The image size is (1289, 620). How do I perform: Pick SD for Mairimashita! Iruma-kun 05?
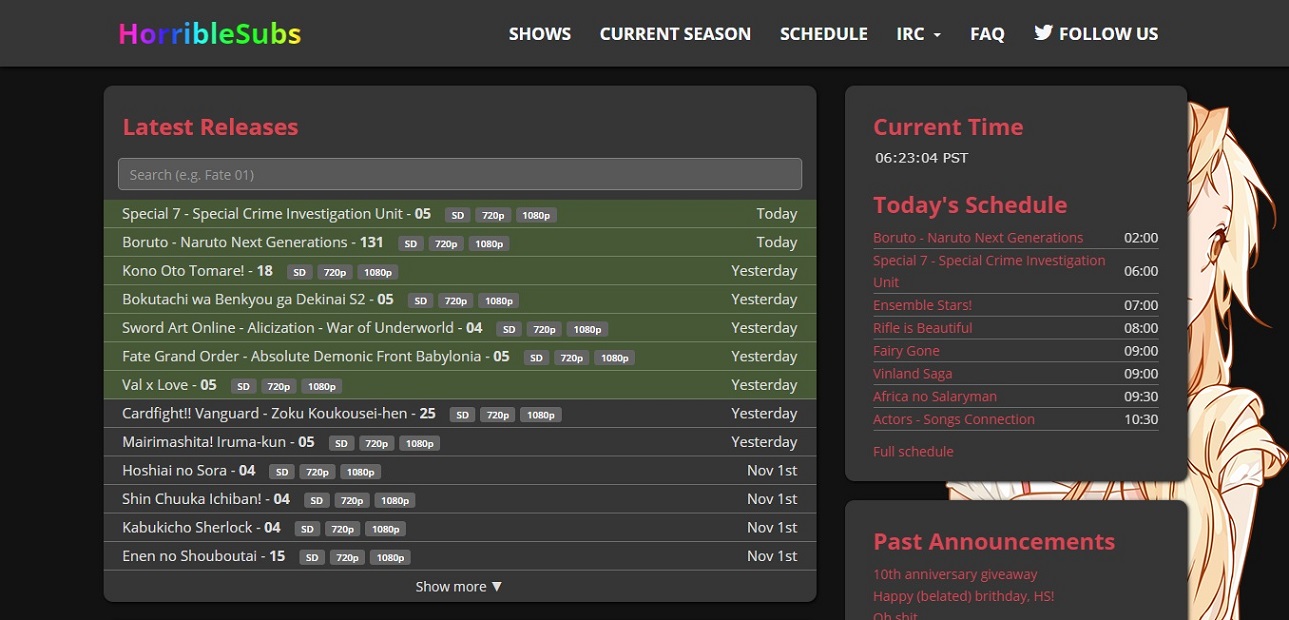tap(342, 443)
